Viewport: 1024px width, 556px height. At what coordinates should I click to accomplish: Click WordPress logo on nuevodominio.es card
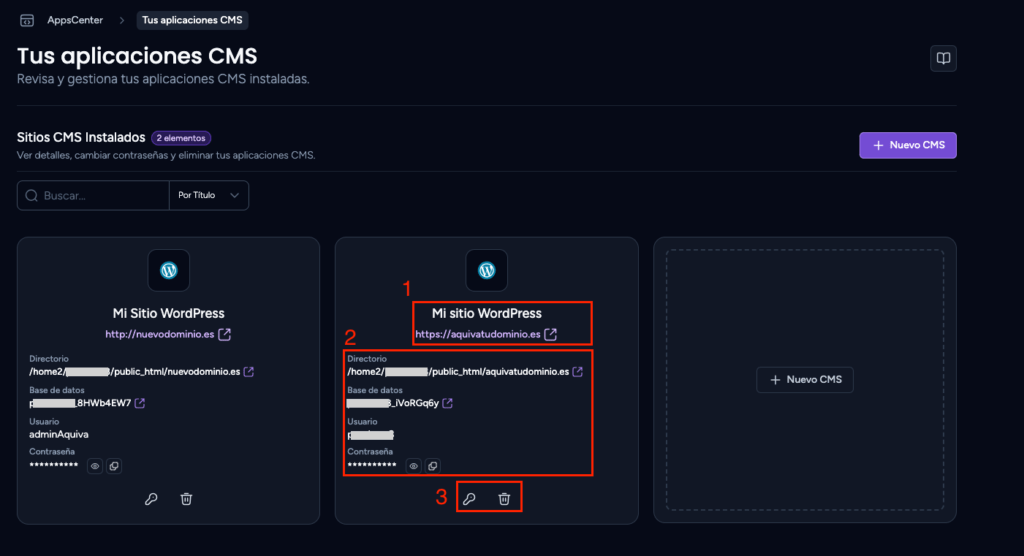coord(168,270)
